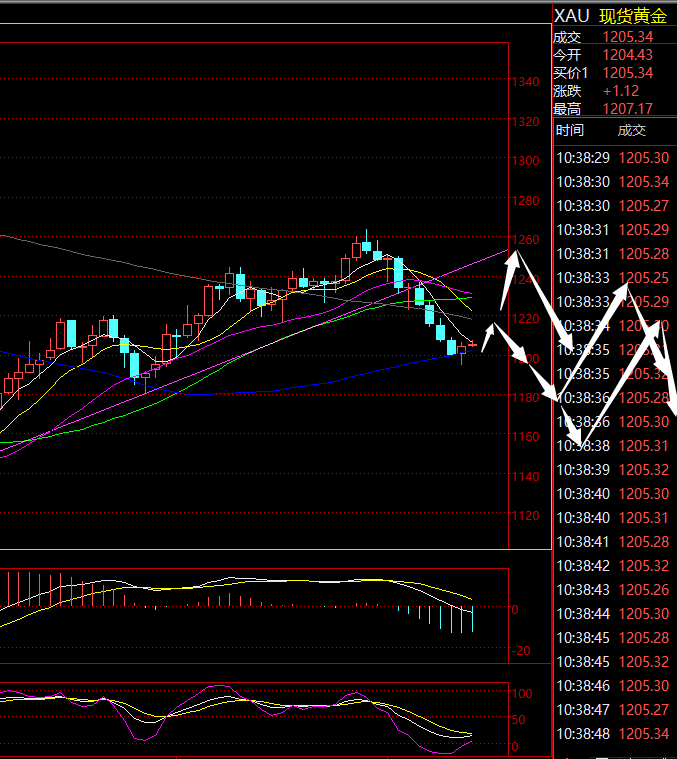Image resolution: width=677 pixels, height=759 pixels.
Task: Select the 现货黄金 instrument name
Action: pyautogui.click(x=632, y=15)
